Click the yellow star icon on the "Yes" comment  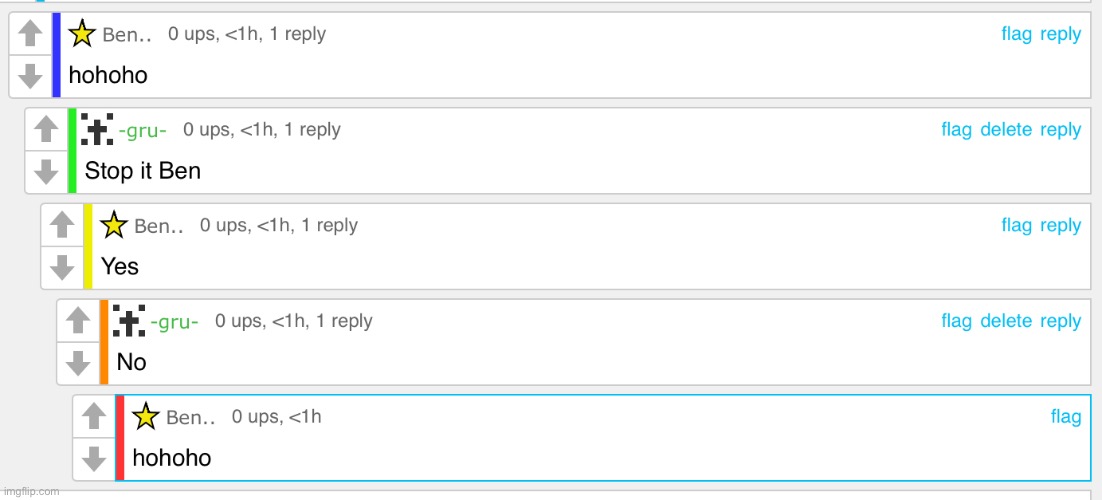[114, 225]
